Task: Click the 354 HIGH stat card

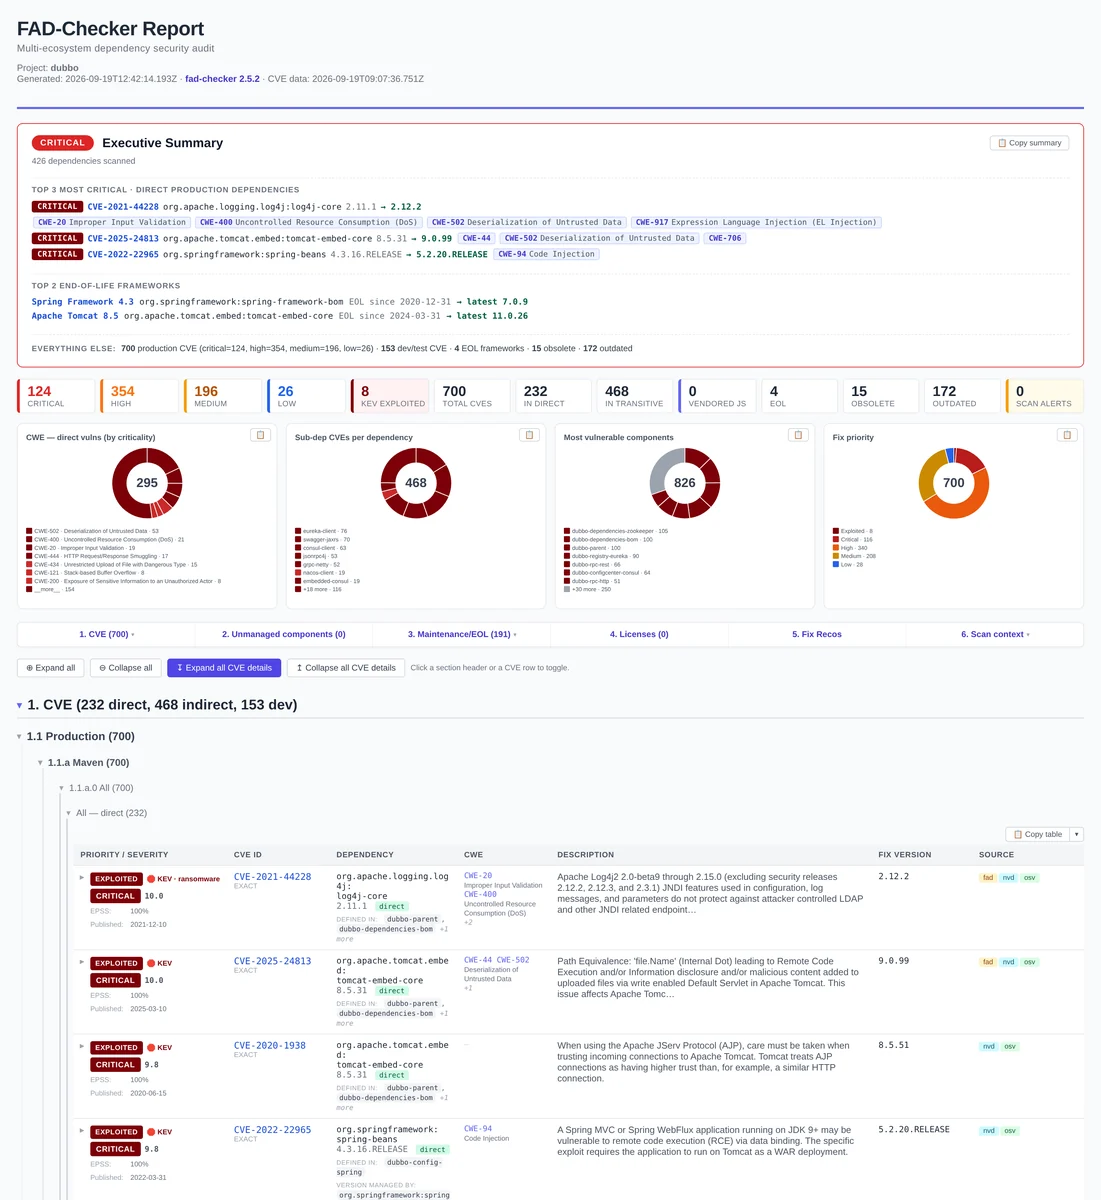Action: [139, 396]
